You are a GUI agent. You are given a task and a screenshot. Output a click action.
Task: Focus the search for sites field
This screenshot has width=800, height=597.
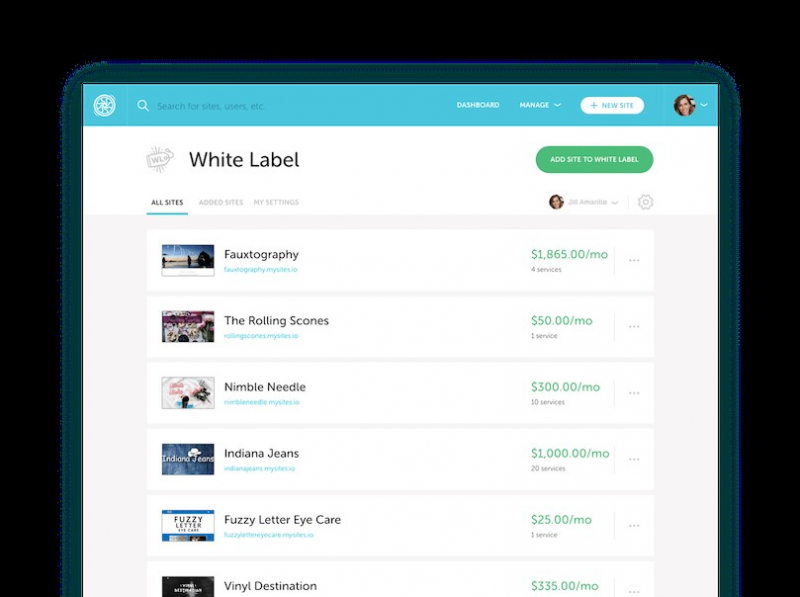[211, 106]
